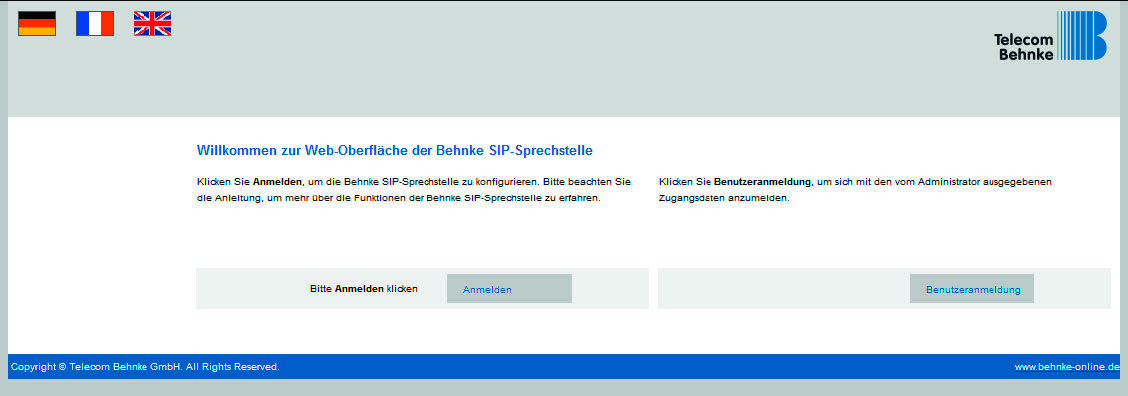
Task: Switch language to French flag
Action: tap(95, 24)
